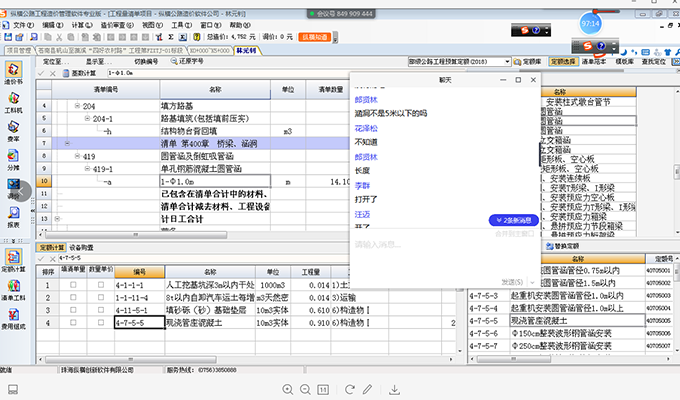Tick 填清单量 checkbox for row 4-1-11-4

(72, 298)
